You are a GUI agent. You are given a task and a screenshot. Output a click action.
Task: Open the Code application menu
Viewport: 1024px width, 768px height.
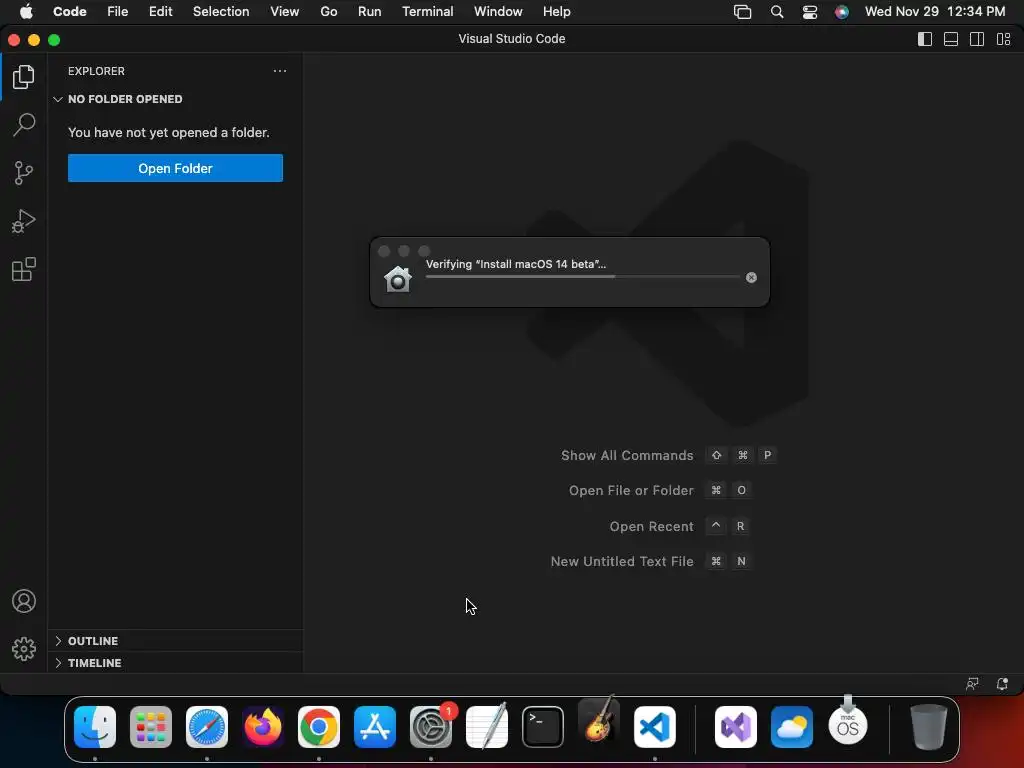coord(70,12)
